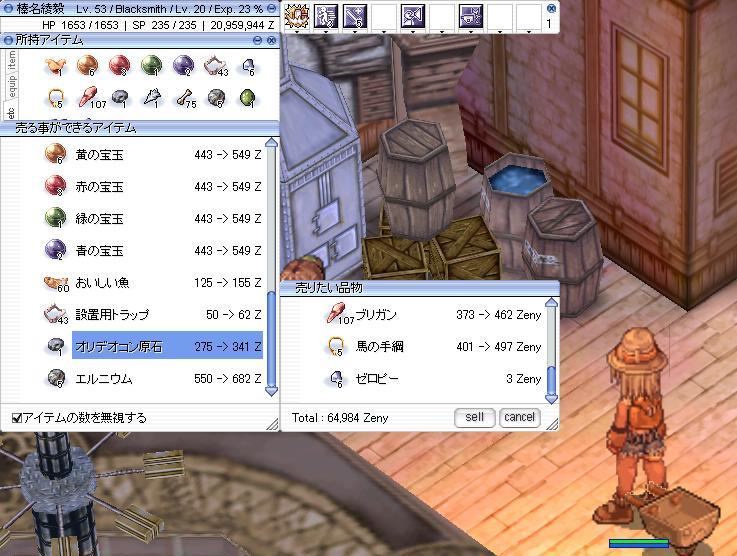Select the brigan item with count 107 in inventory
This screenshot has width=737, height=556.
coord(90,98)
